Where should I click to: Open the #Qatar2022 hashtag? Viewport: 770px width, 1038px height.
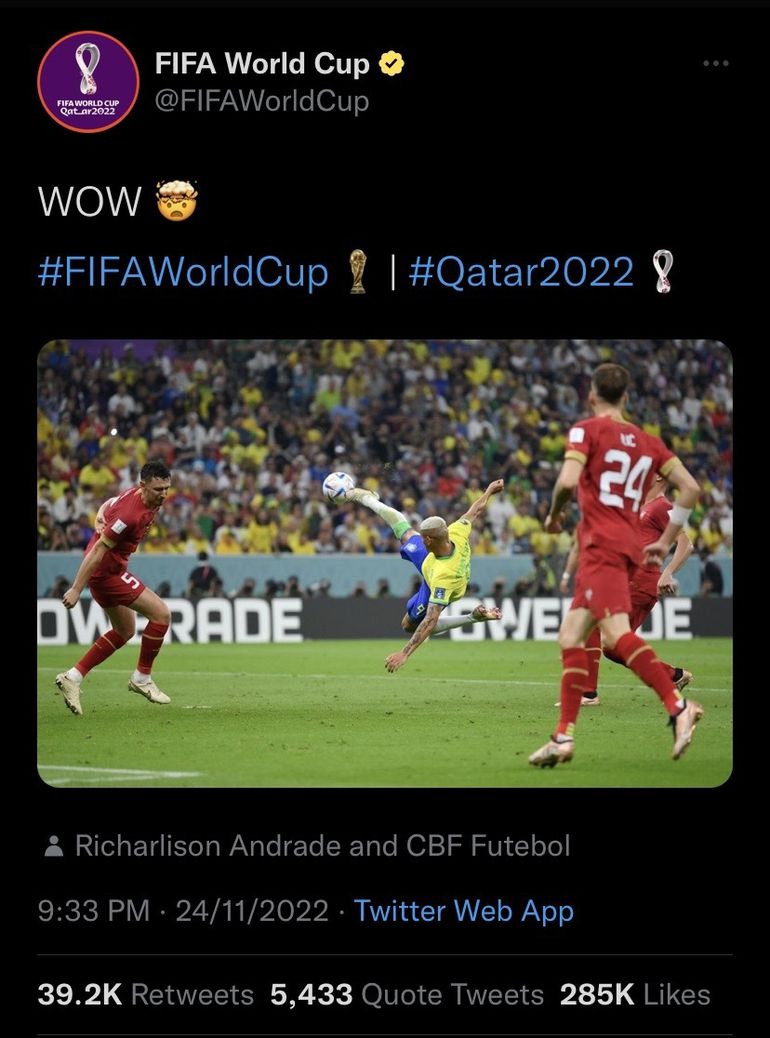[521, 272]
